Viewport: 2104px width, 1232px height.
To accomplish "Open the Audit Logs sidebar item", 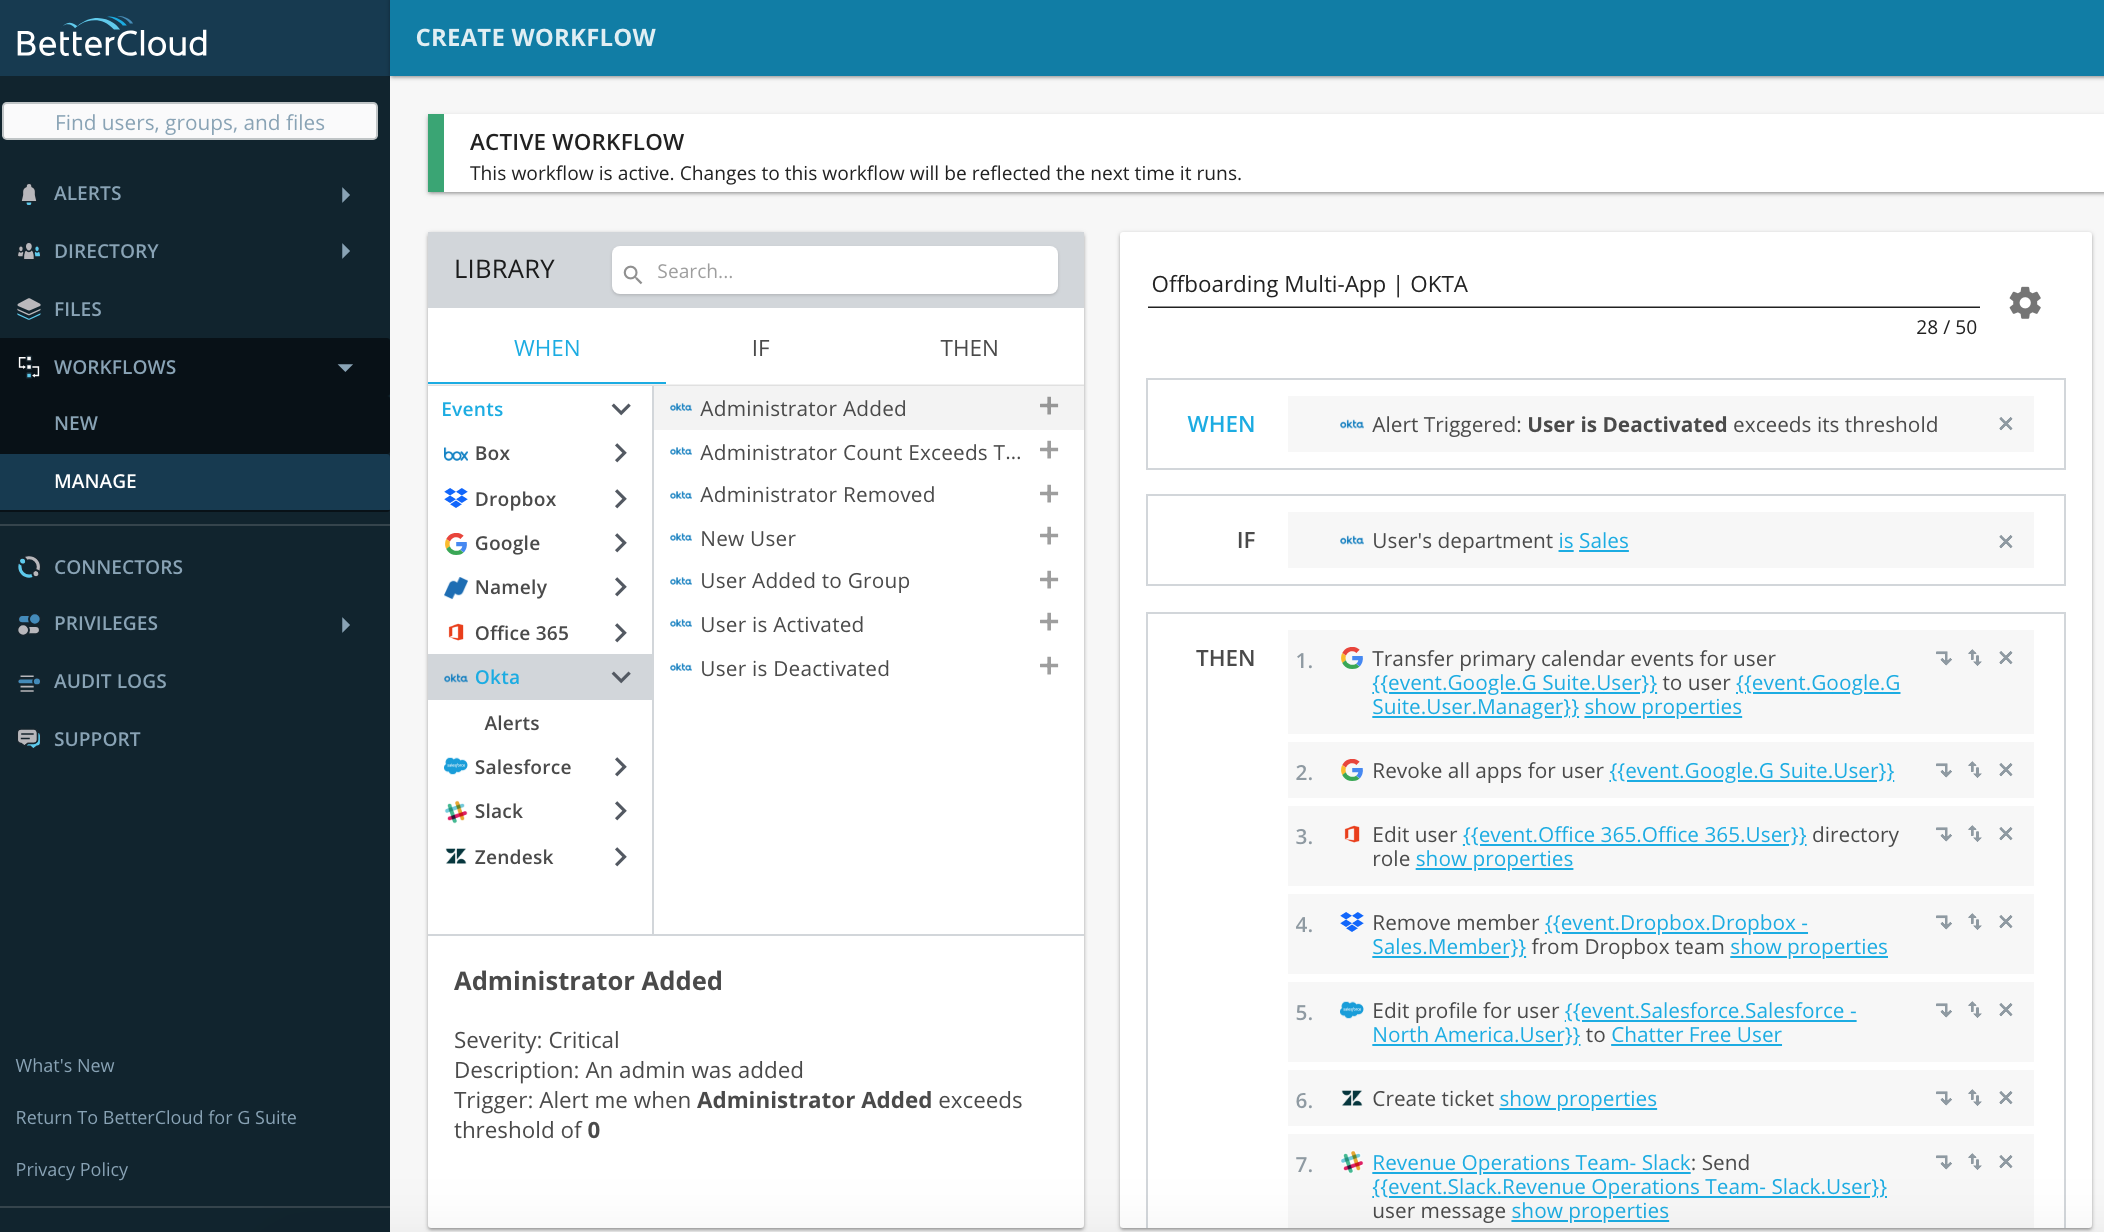I will click(110, 681).
